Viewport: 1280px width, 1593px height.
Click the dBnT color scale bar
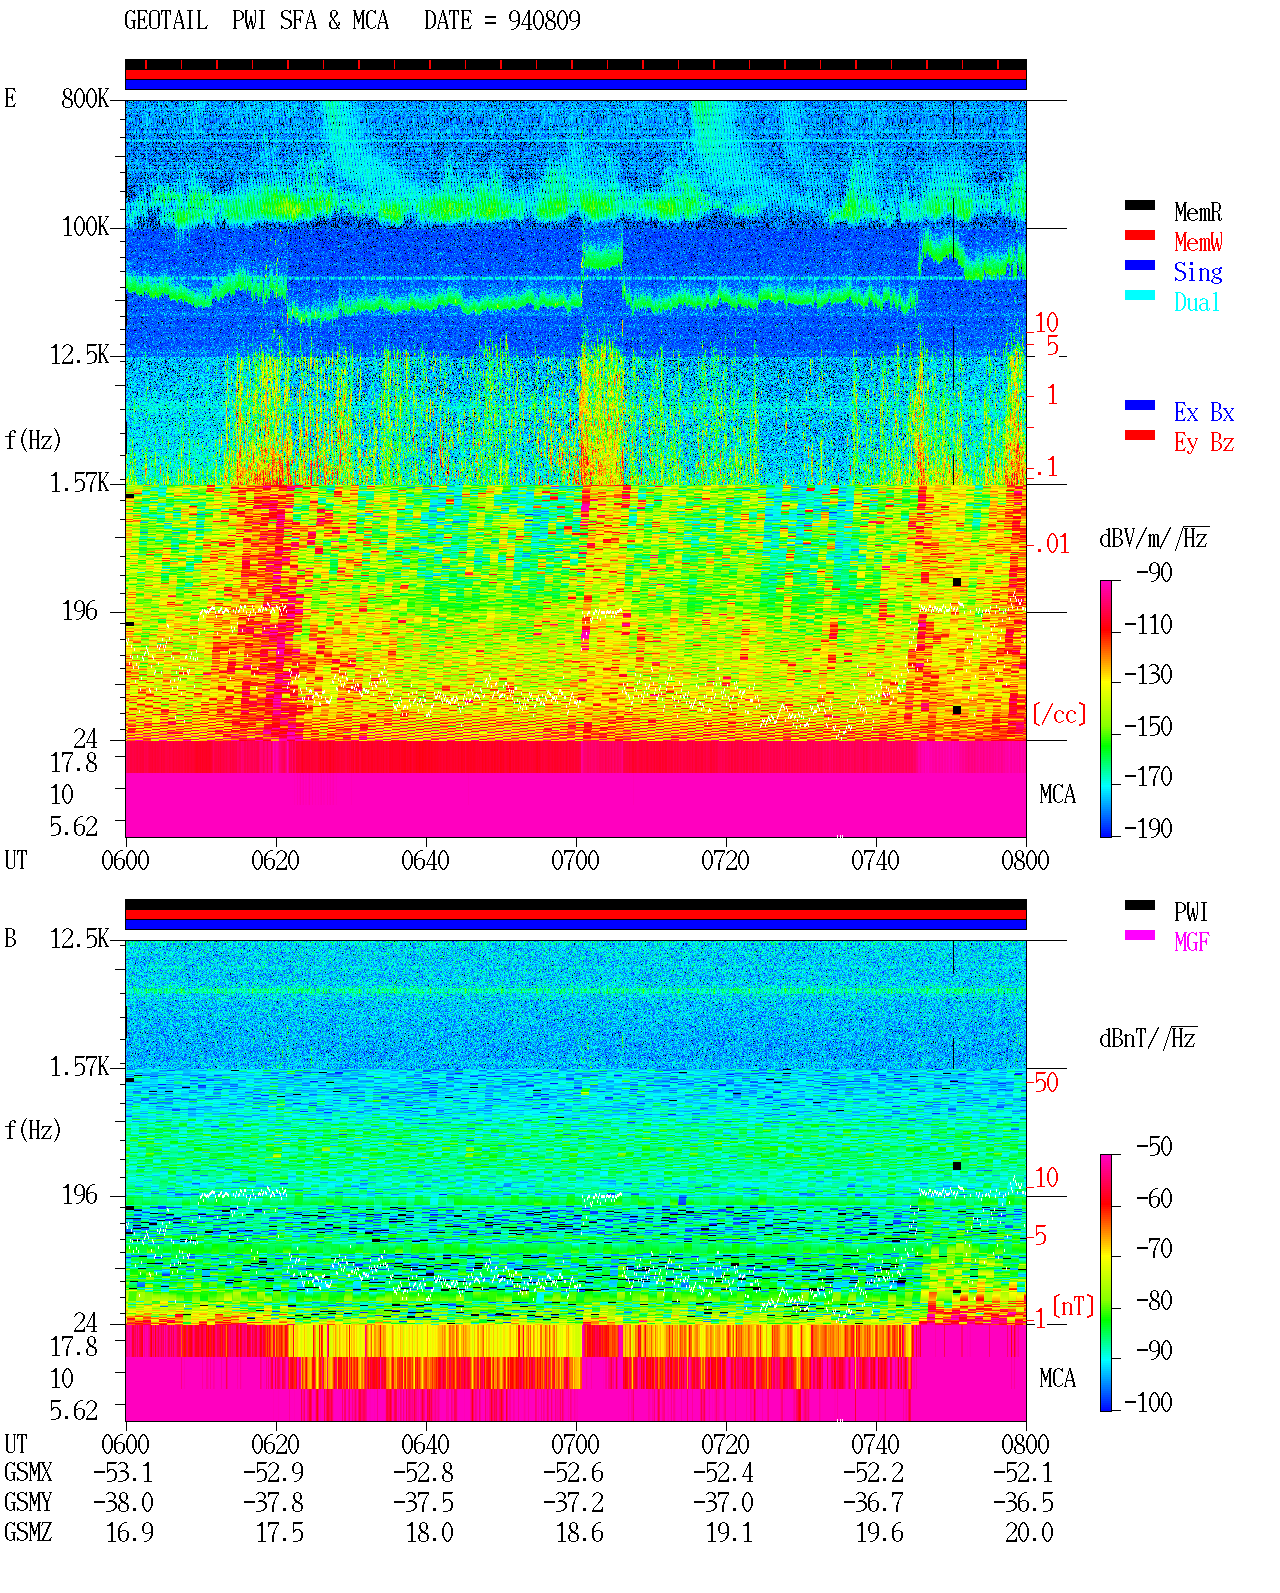click(1106, 1283)
